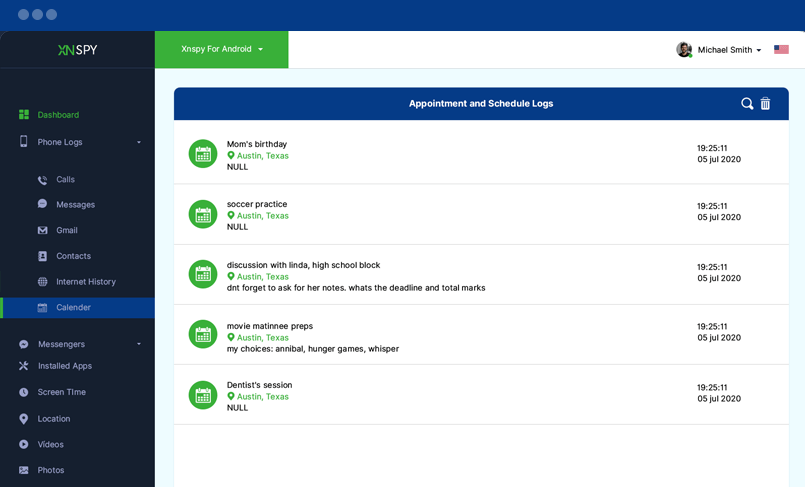Image resolution: width=805 pixels, height=487 pixels.
Task: Click Austin, Texas under movie matinnee preps
Action: point(262,338)
